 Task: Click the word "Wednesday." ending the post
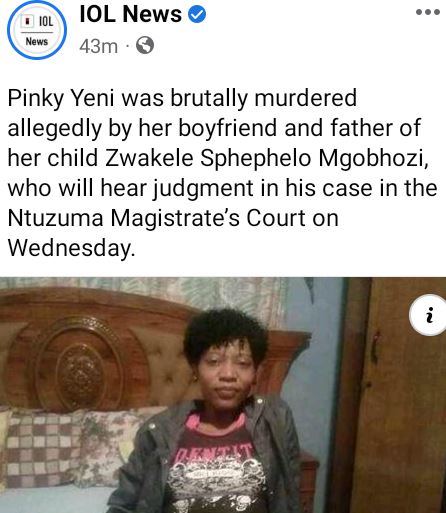tap(72, 248)
